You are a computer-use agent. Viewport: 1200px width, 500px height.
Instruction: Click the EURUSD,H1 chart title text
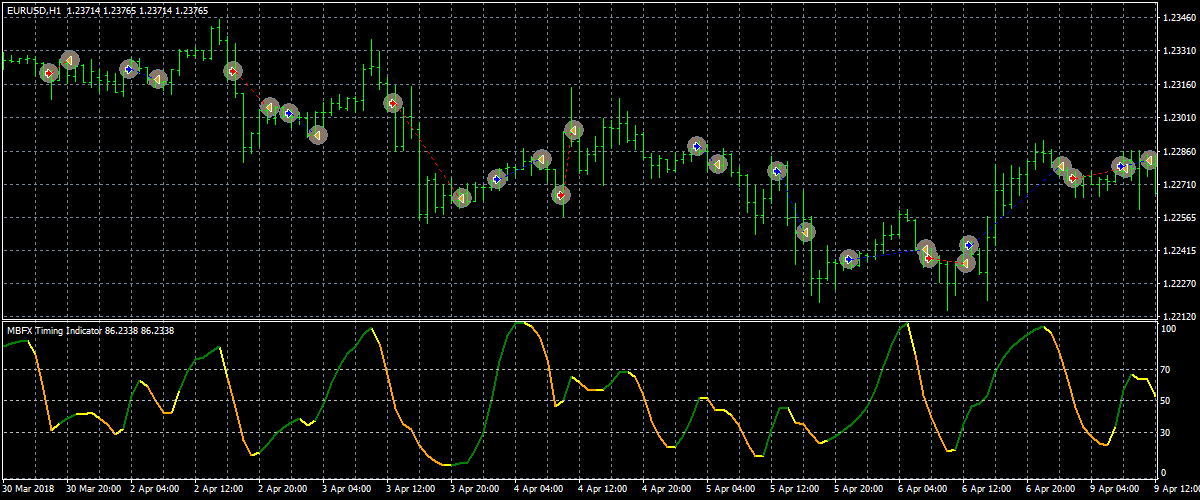pos(32,9)
